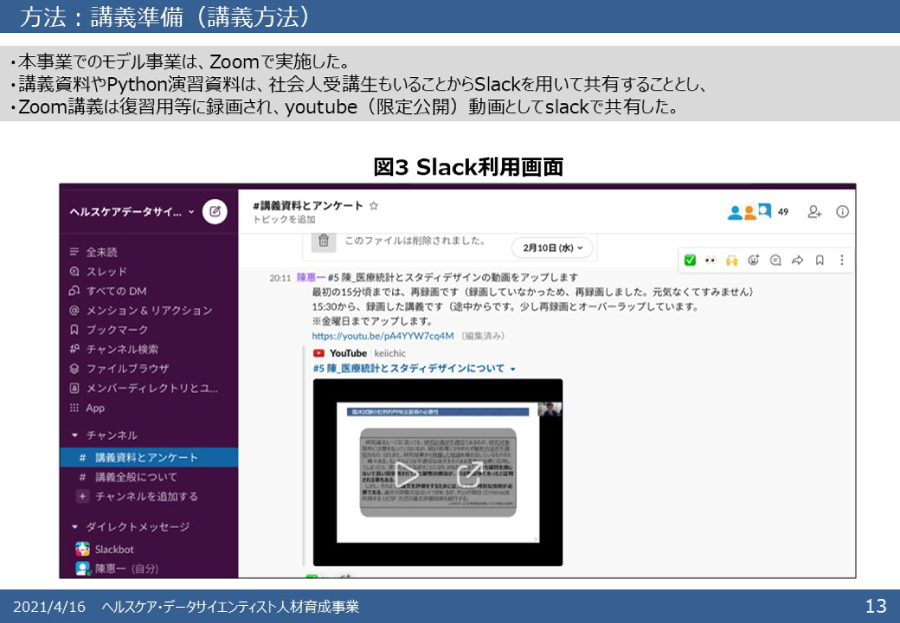
Task: Star the #講義資料とアンケート channel
Action: tap(374, 206)
